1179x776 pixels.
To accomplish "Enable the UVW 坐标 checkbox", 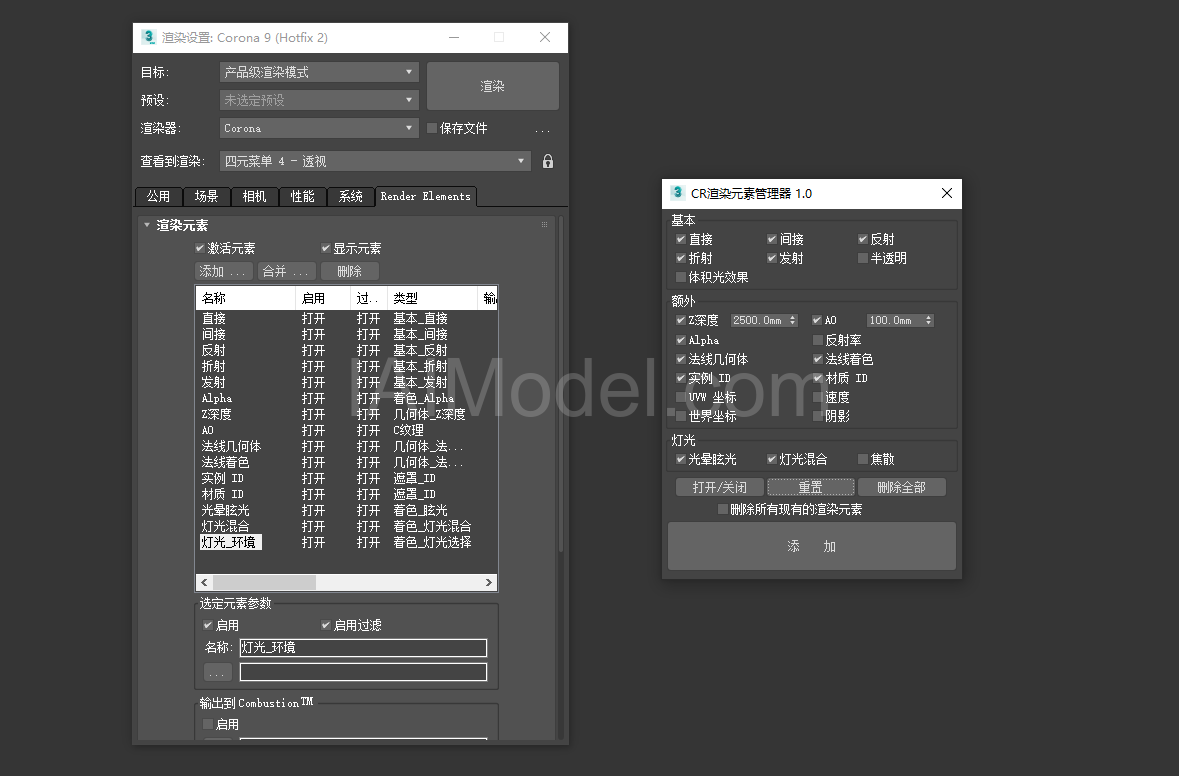I will pyautogui.click(x=681, y=397).
